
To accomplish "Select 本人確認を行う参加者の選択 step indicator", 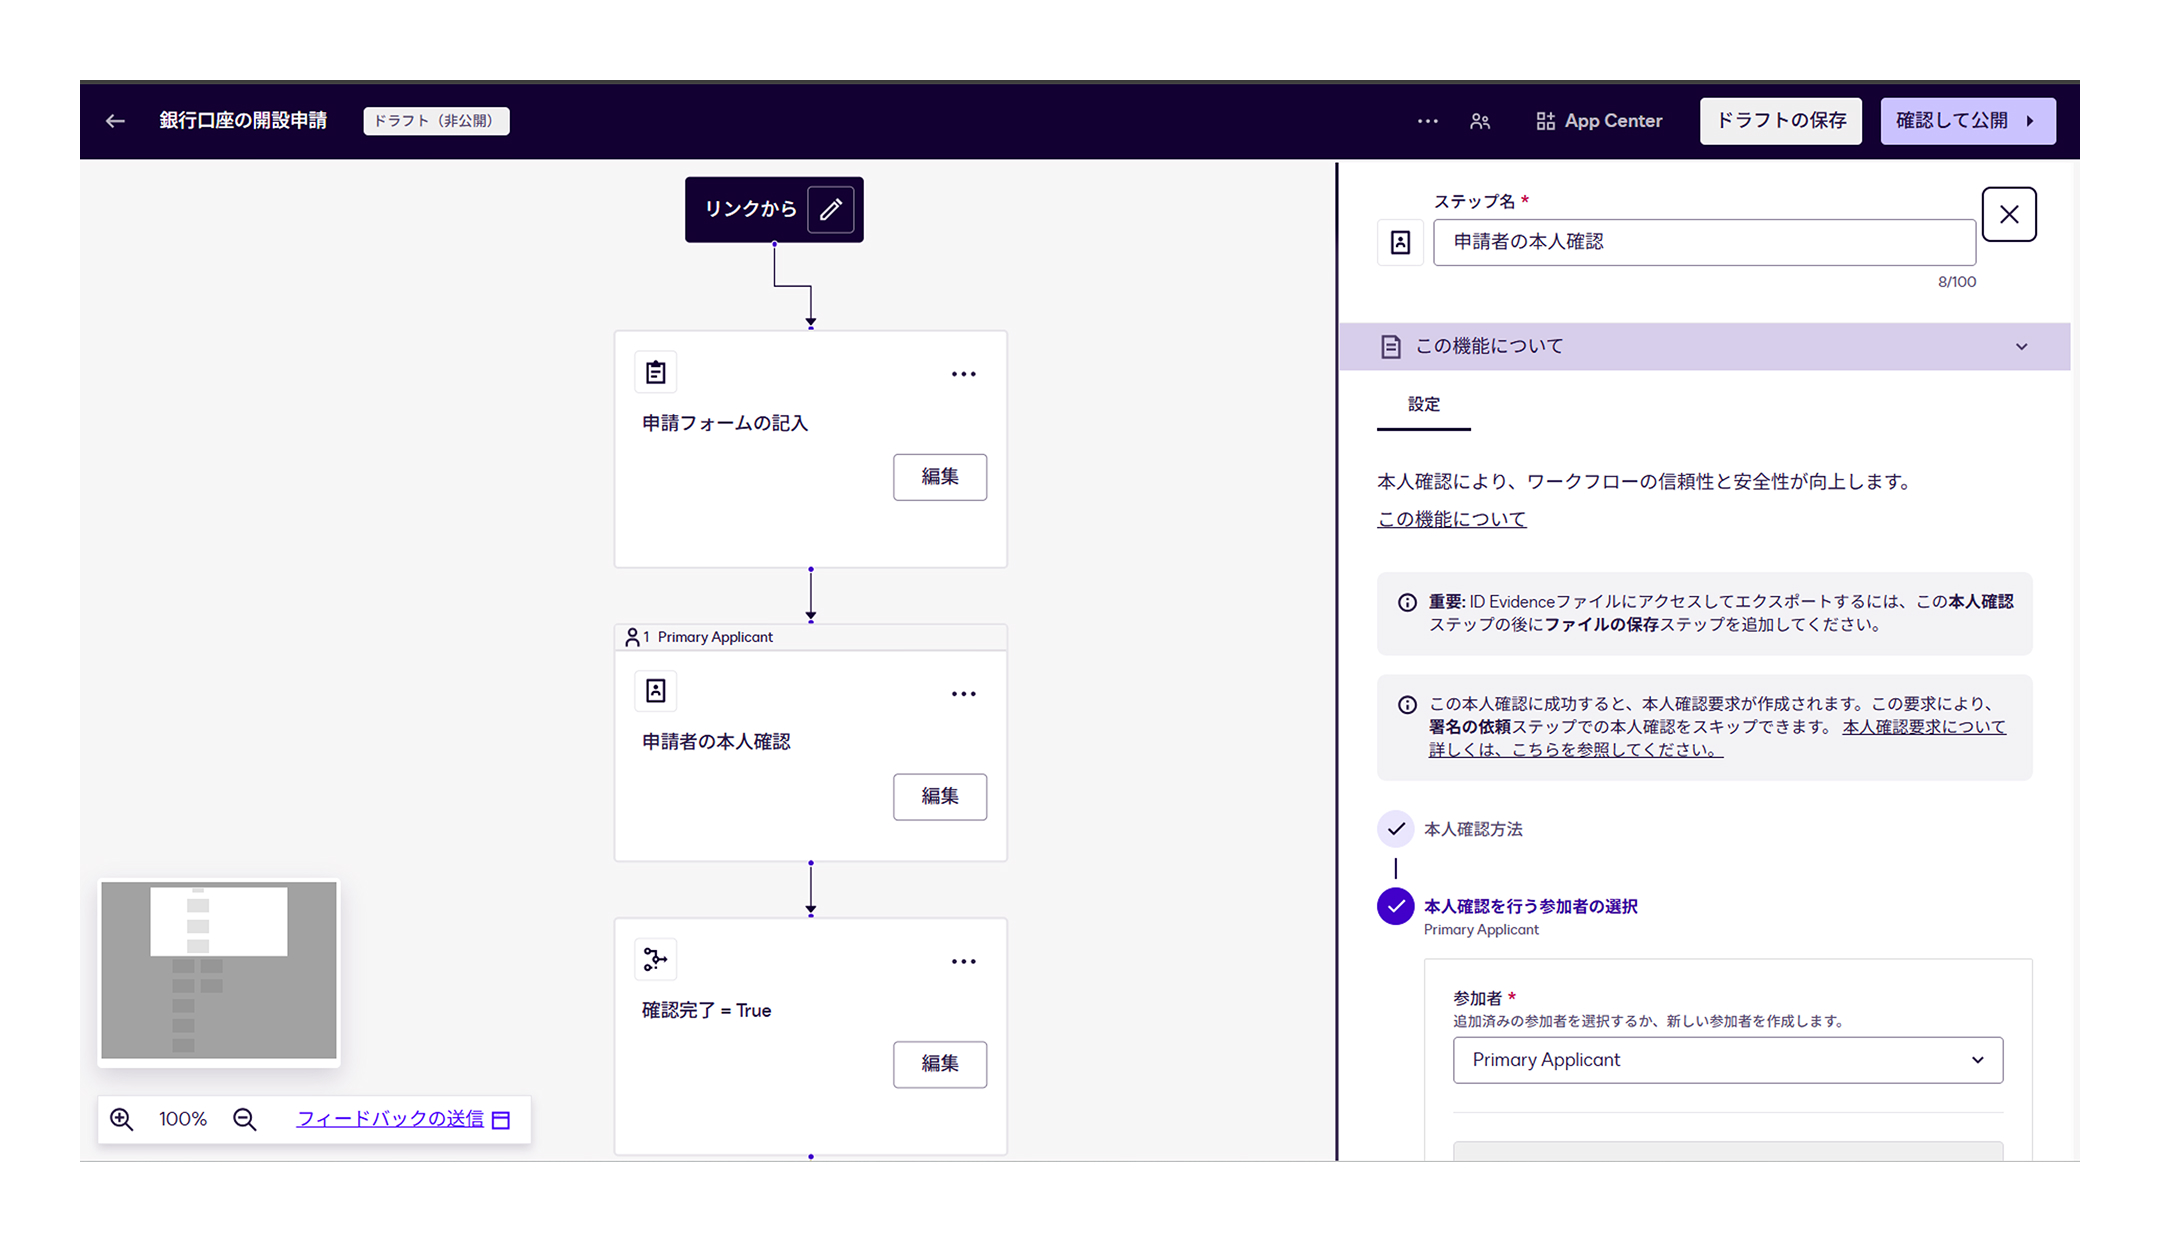I will point(1395,906).
